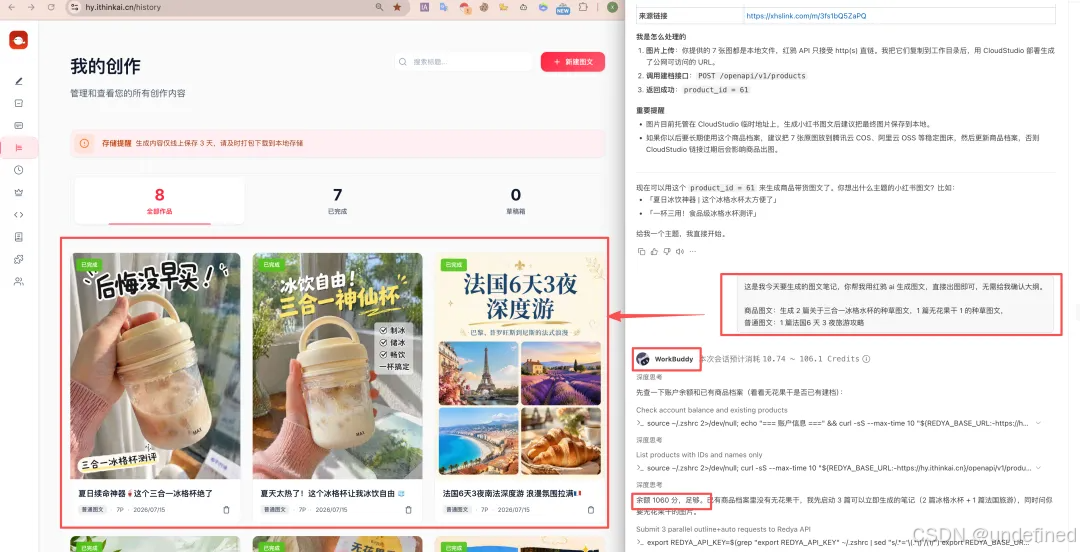The width and height of the screenshot is (1080, 552).
Task: Switch to the 已完成 tab showing 7
Action: pyautogui.click(x=338, y=201)
